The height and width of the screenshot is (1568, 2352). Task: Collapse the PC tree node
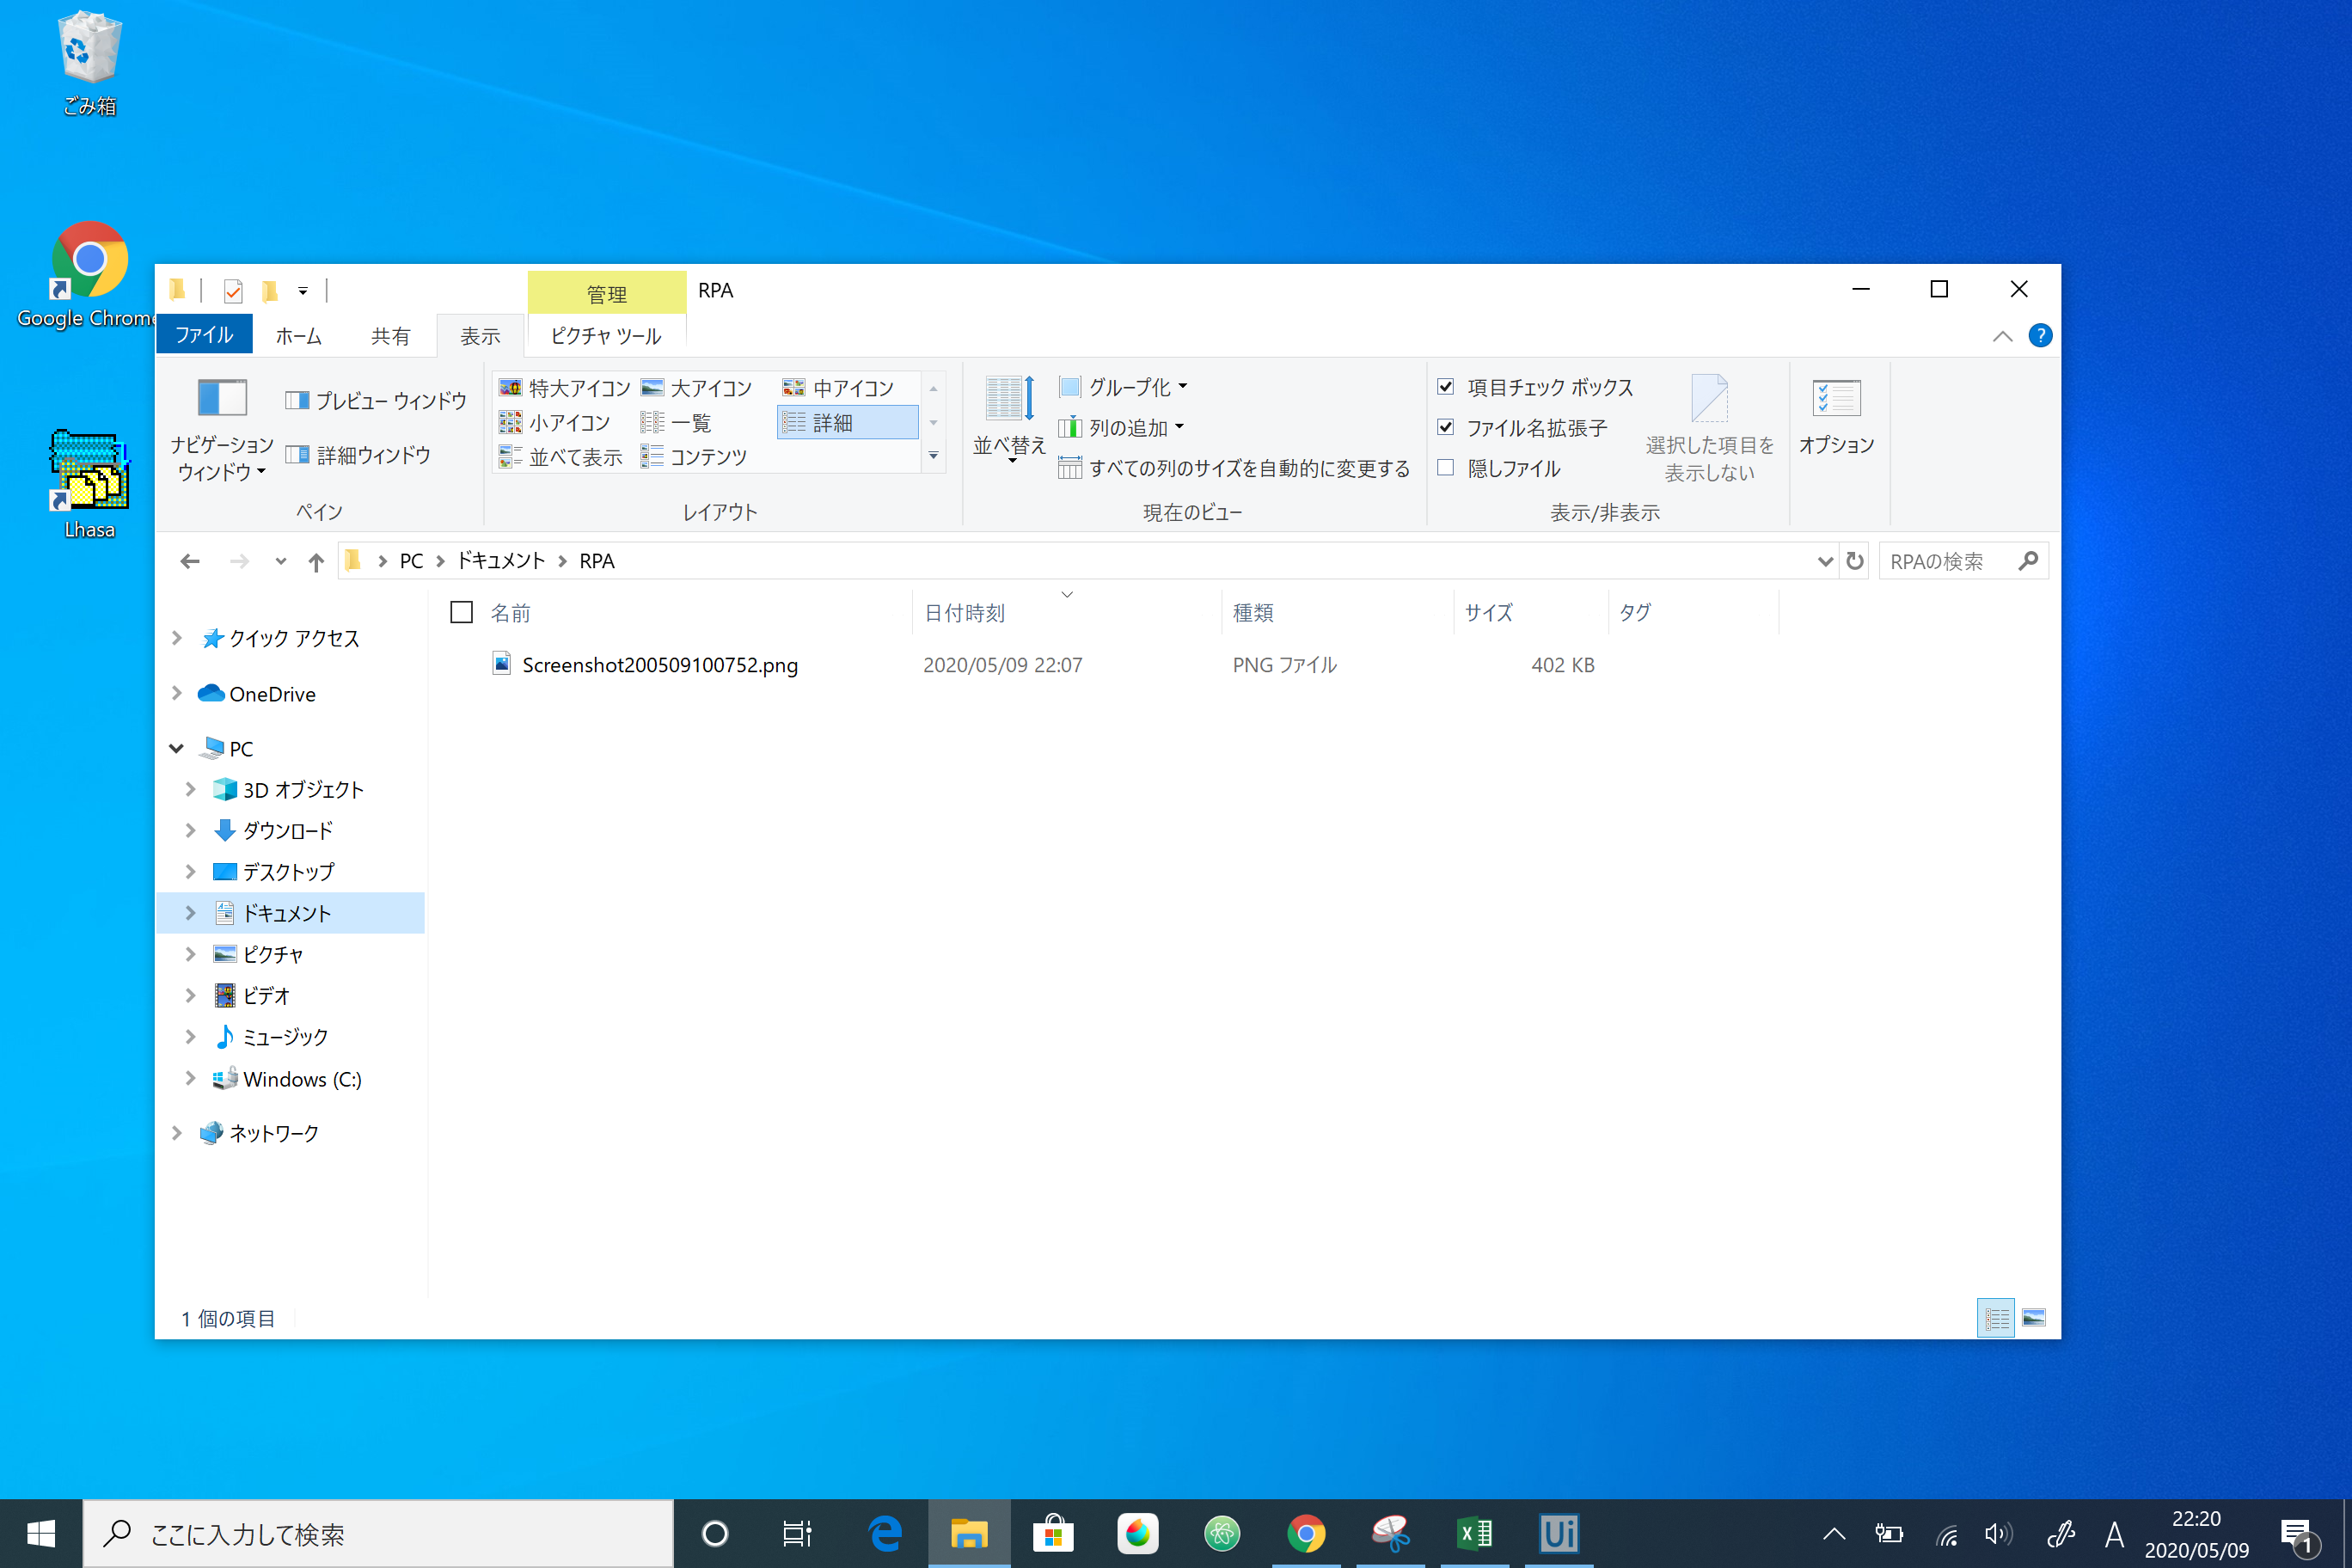click(177, 749)
